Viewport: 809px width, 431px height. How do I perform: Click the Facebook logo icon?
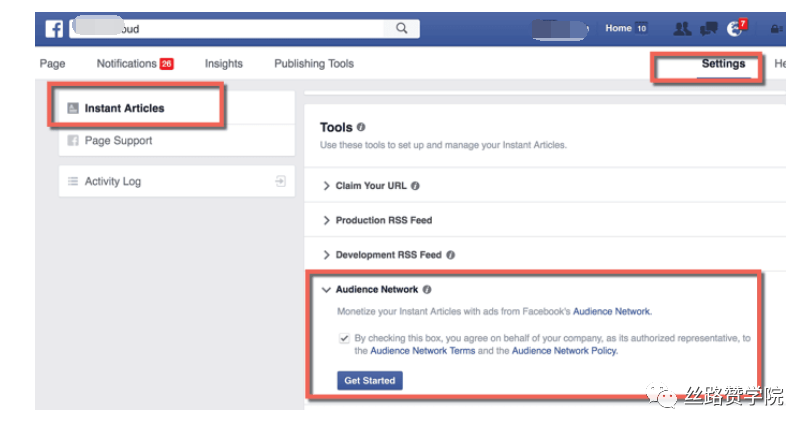(x=54, y=29)
